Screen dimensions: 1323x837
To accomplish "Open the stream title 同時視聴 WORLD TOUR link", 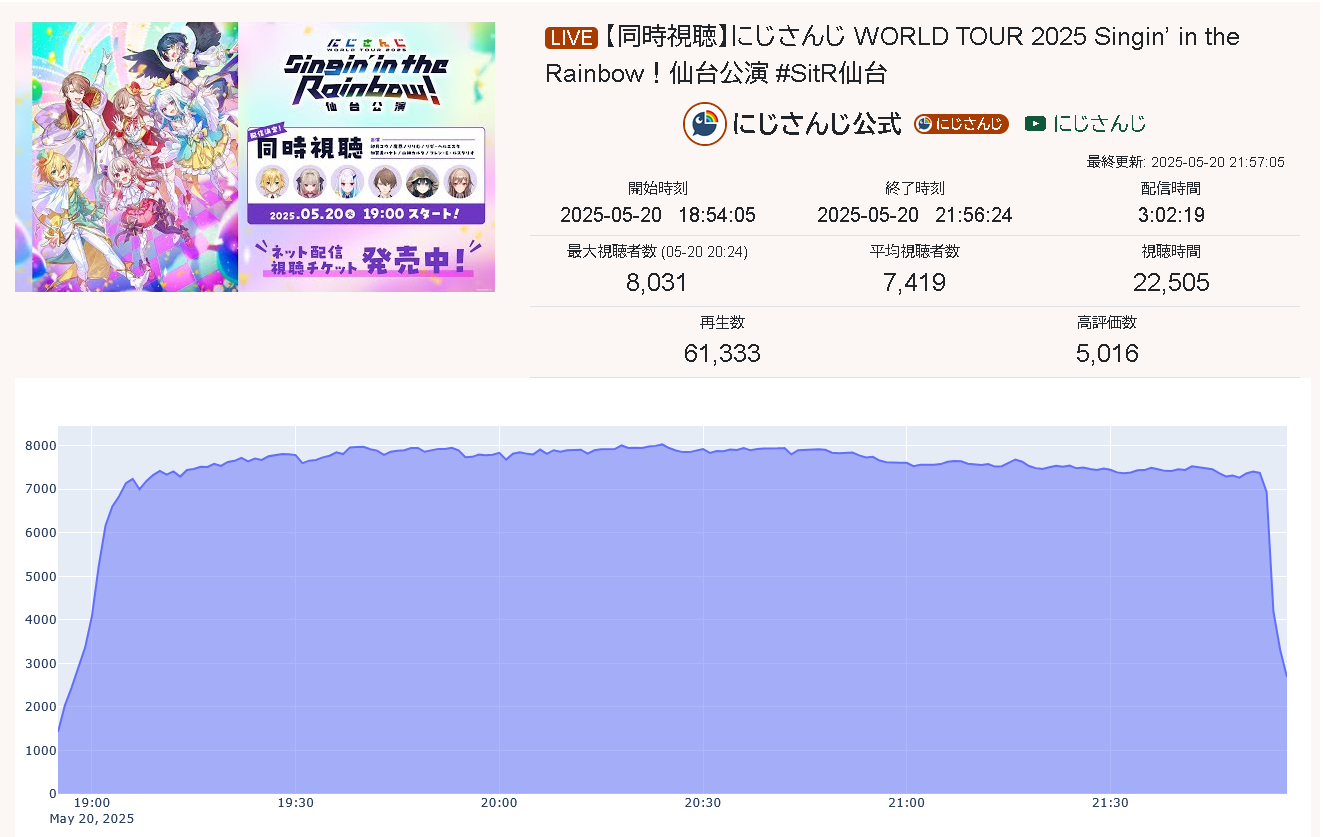I will [892, 55].
